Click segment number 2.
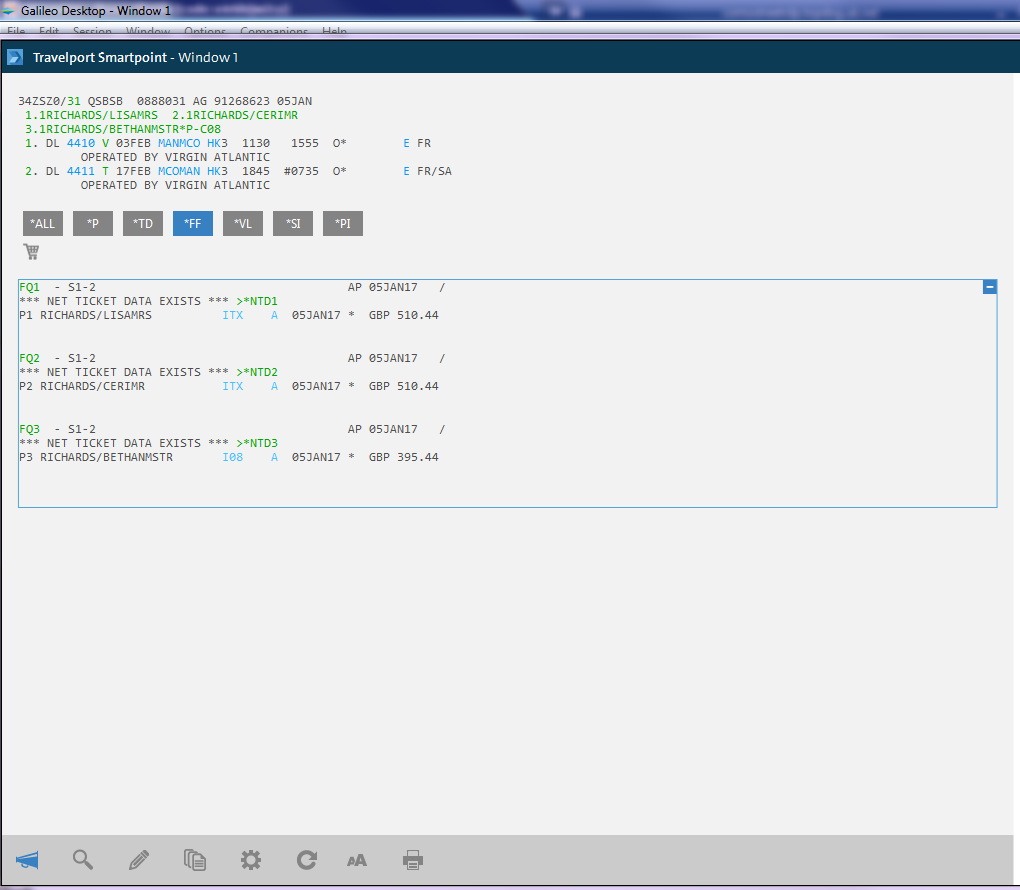The image size is (1020, 890). click(x=31, y=170)
